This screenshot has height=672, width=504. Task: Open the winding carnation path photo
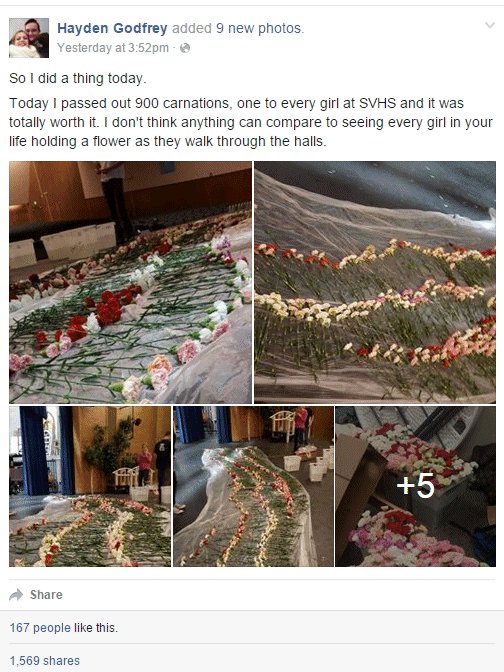pos(253,486)
